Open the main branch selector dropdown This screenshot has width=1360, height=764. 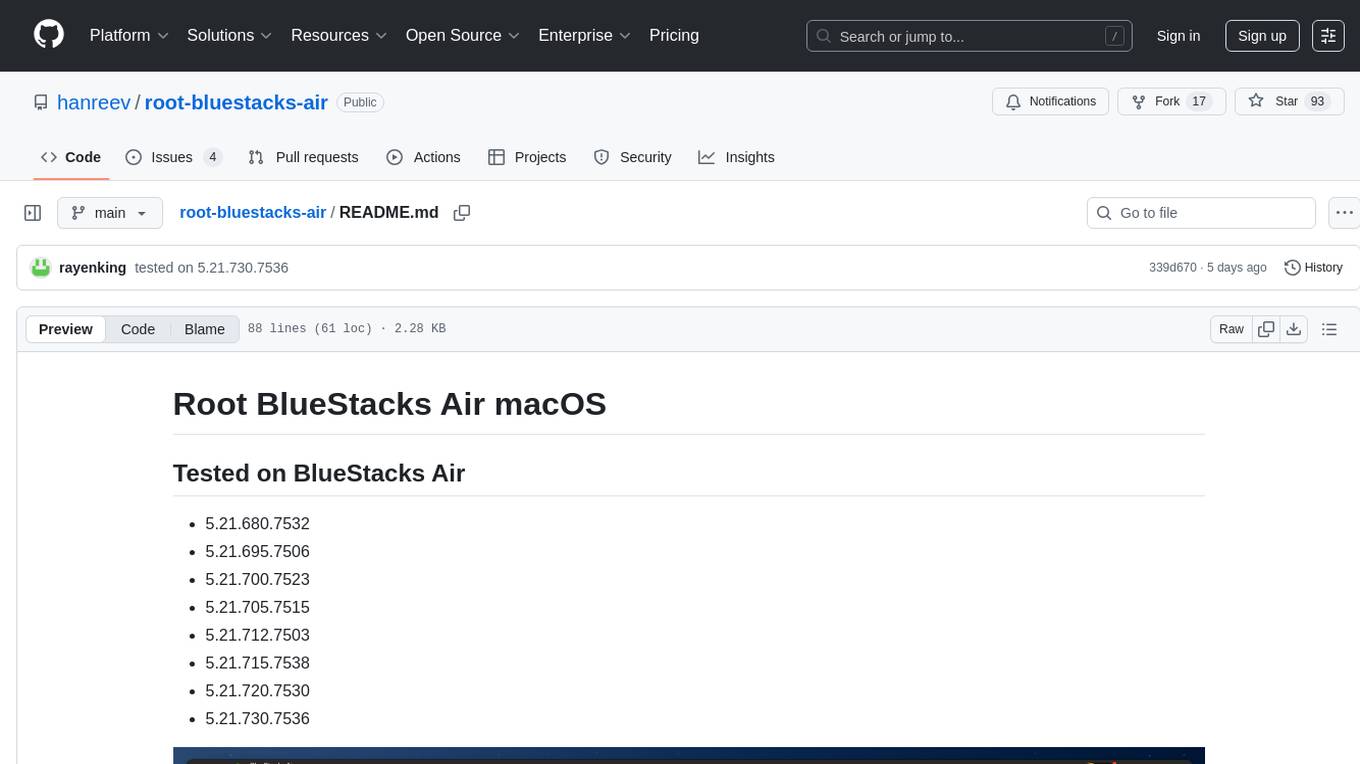coord(110,213)
